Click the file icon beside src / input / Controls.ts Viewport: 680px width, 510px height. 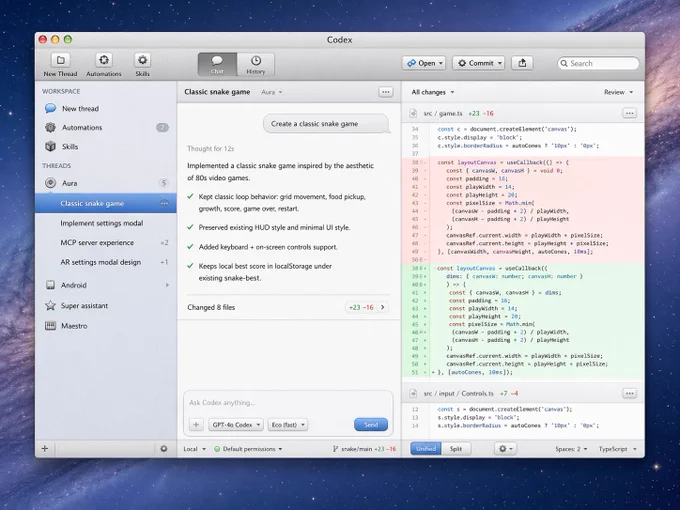click(413, 393)
